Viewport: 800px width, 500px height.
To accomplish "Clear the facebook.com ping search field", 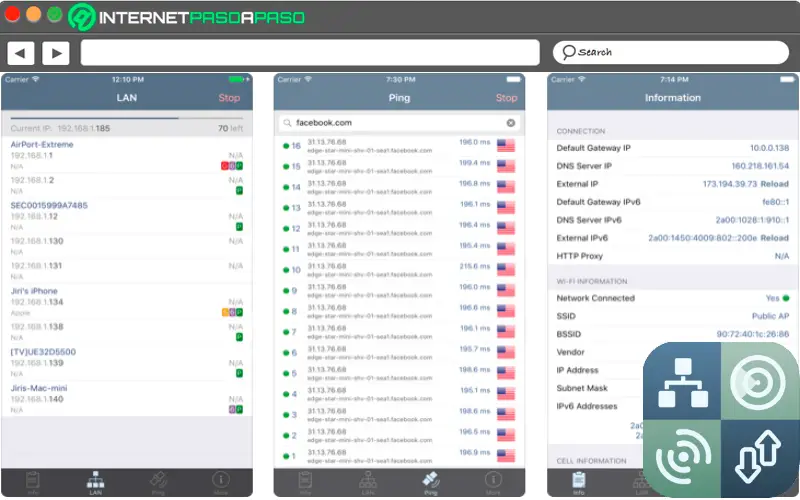I will [x=511, y=122].
